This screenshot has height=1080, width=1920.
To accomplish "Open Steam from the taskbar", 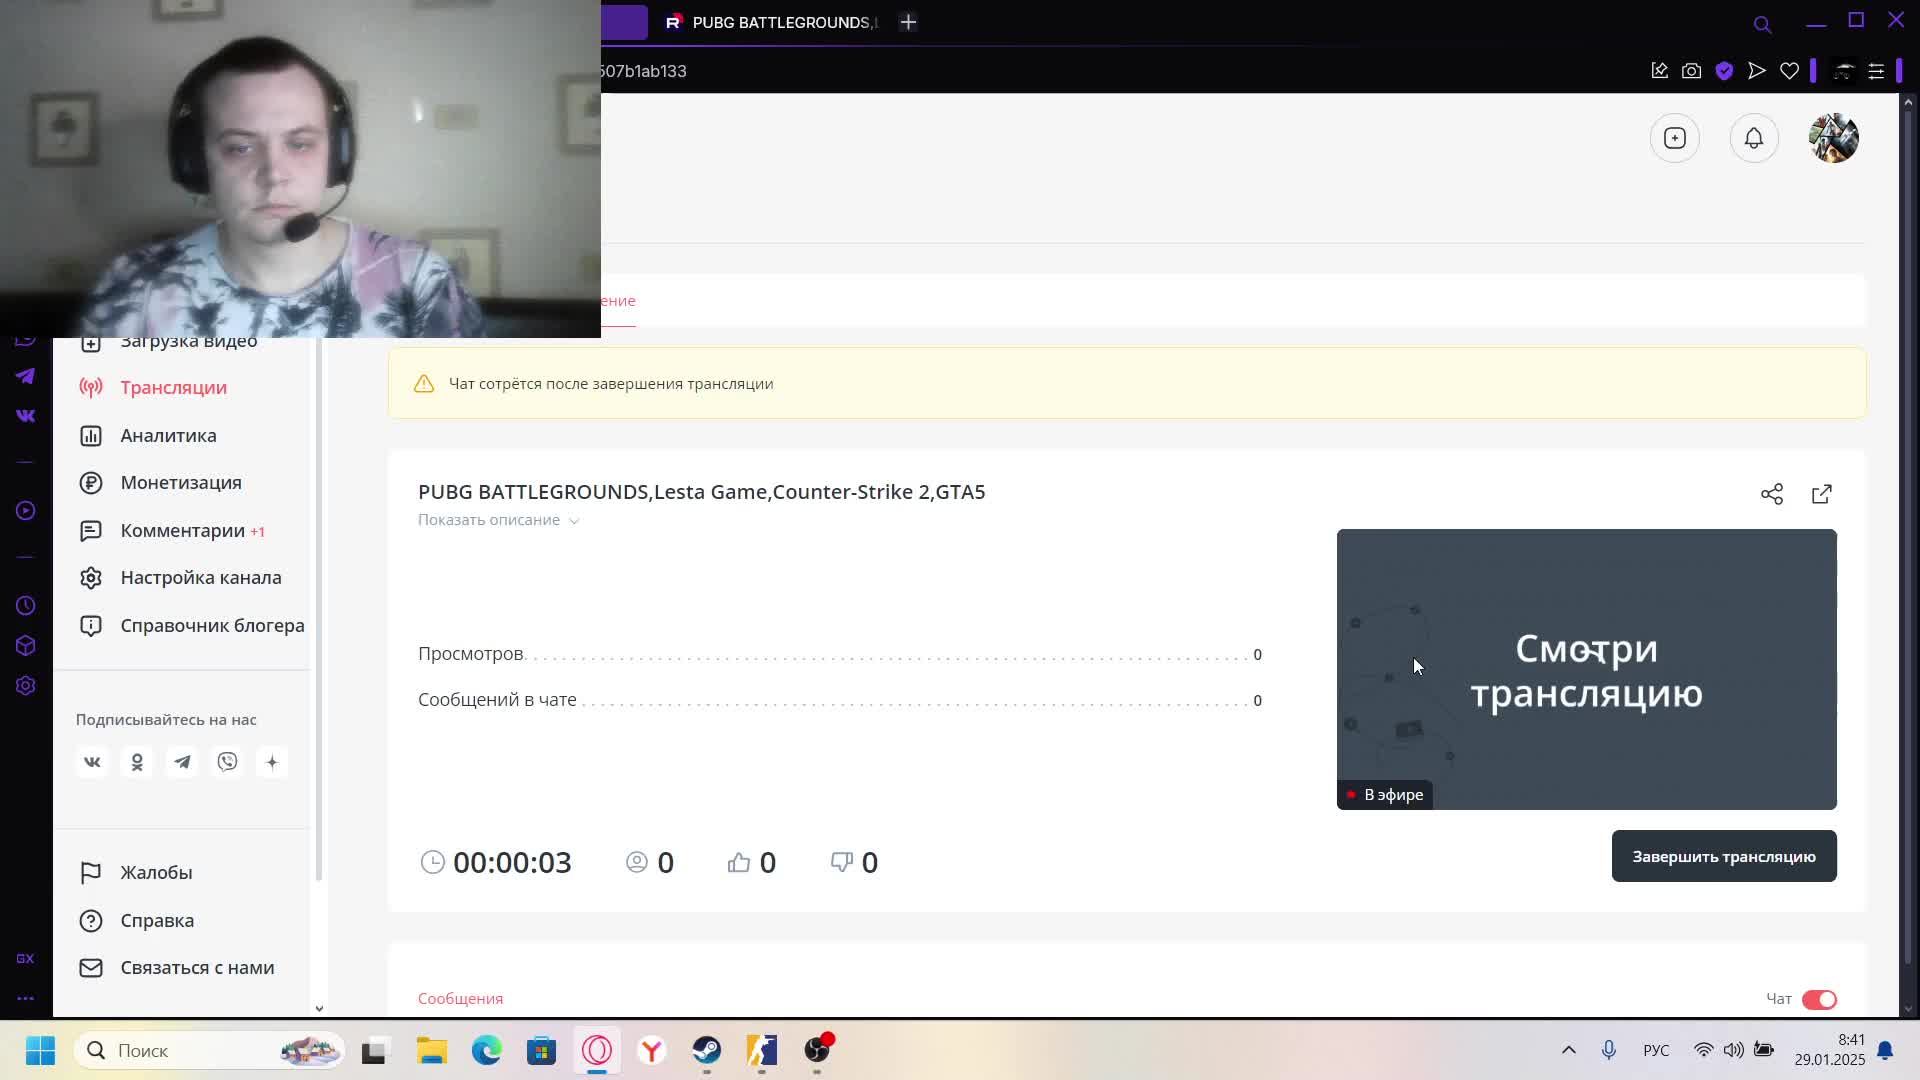I will [x=707, y=1050].
